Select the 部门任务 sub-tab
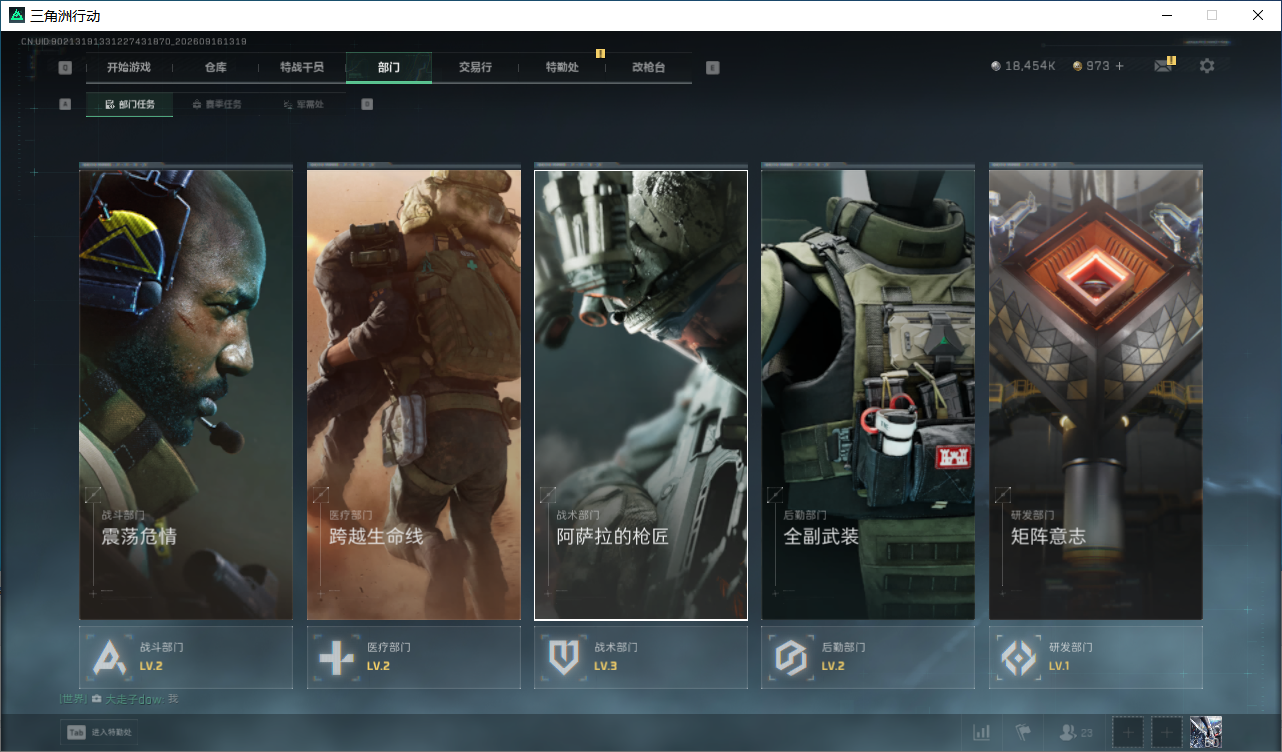The height and width of the screenshot is (752, 1282). pos(129,104)
